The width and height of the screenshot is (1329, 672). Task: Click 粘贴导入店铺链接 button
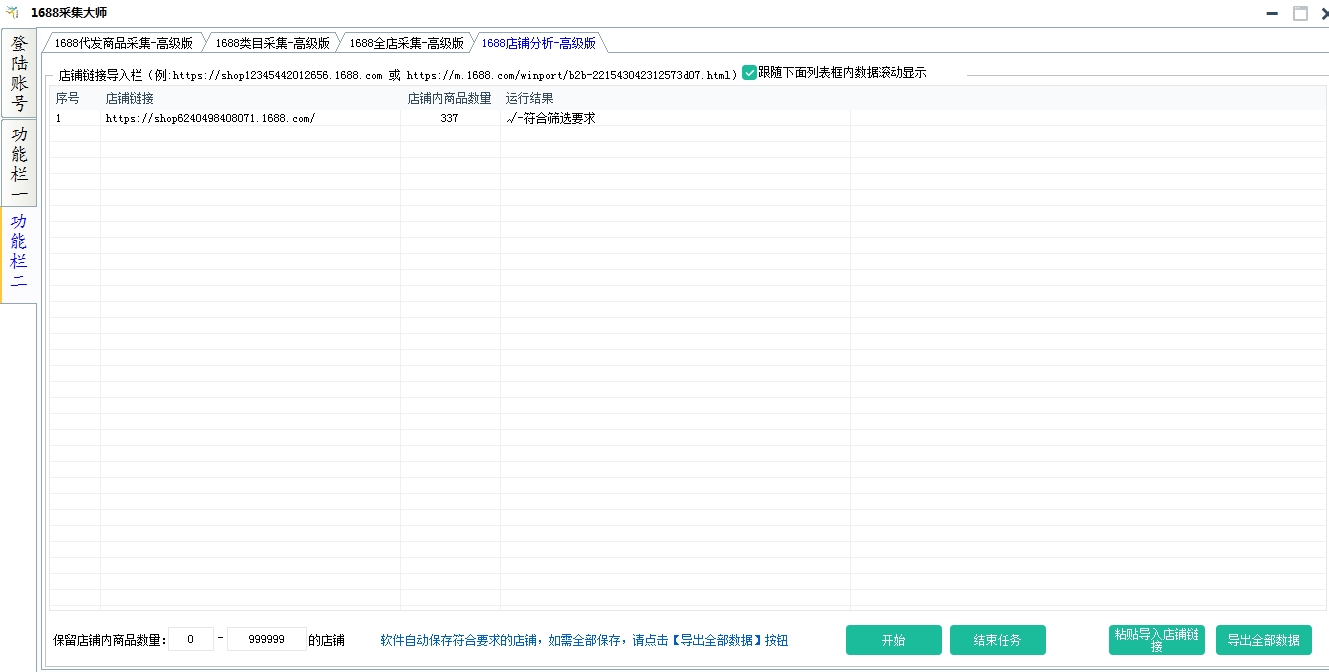pos(1157,640)
